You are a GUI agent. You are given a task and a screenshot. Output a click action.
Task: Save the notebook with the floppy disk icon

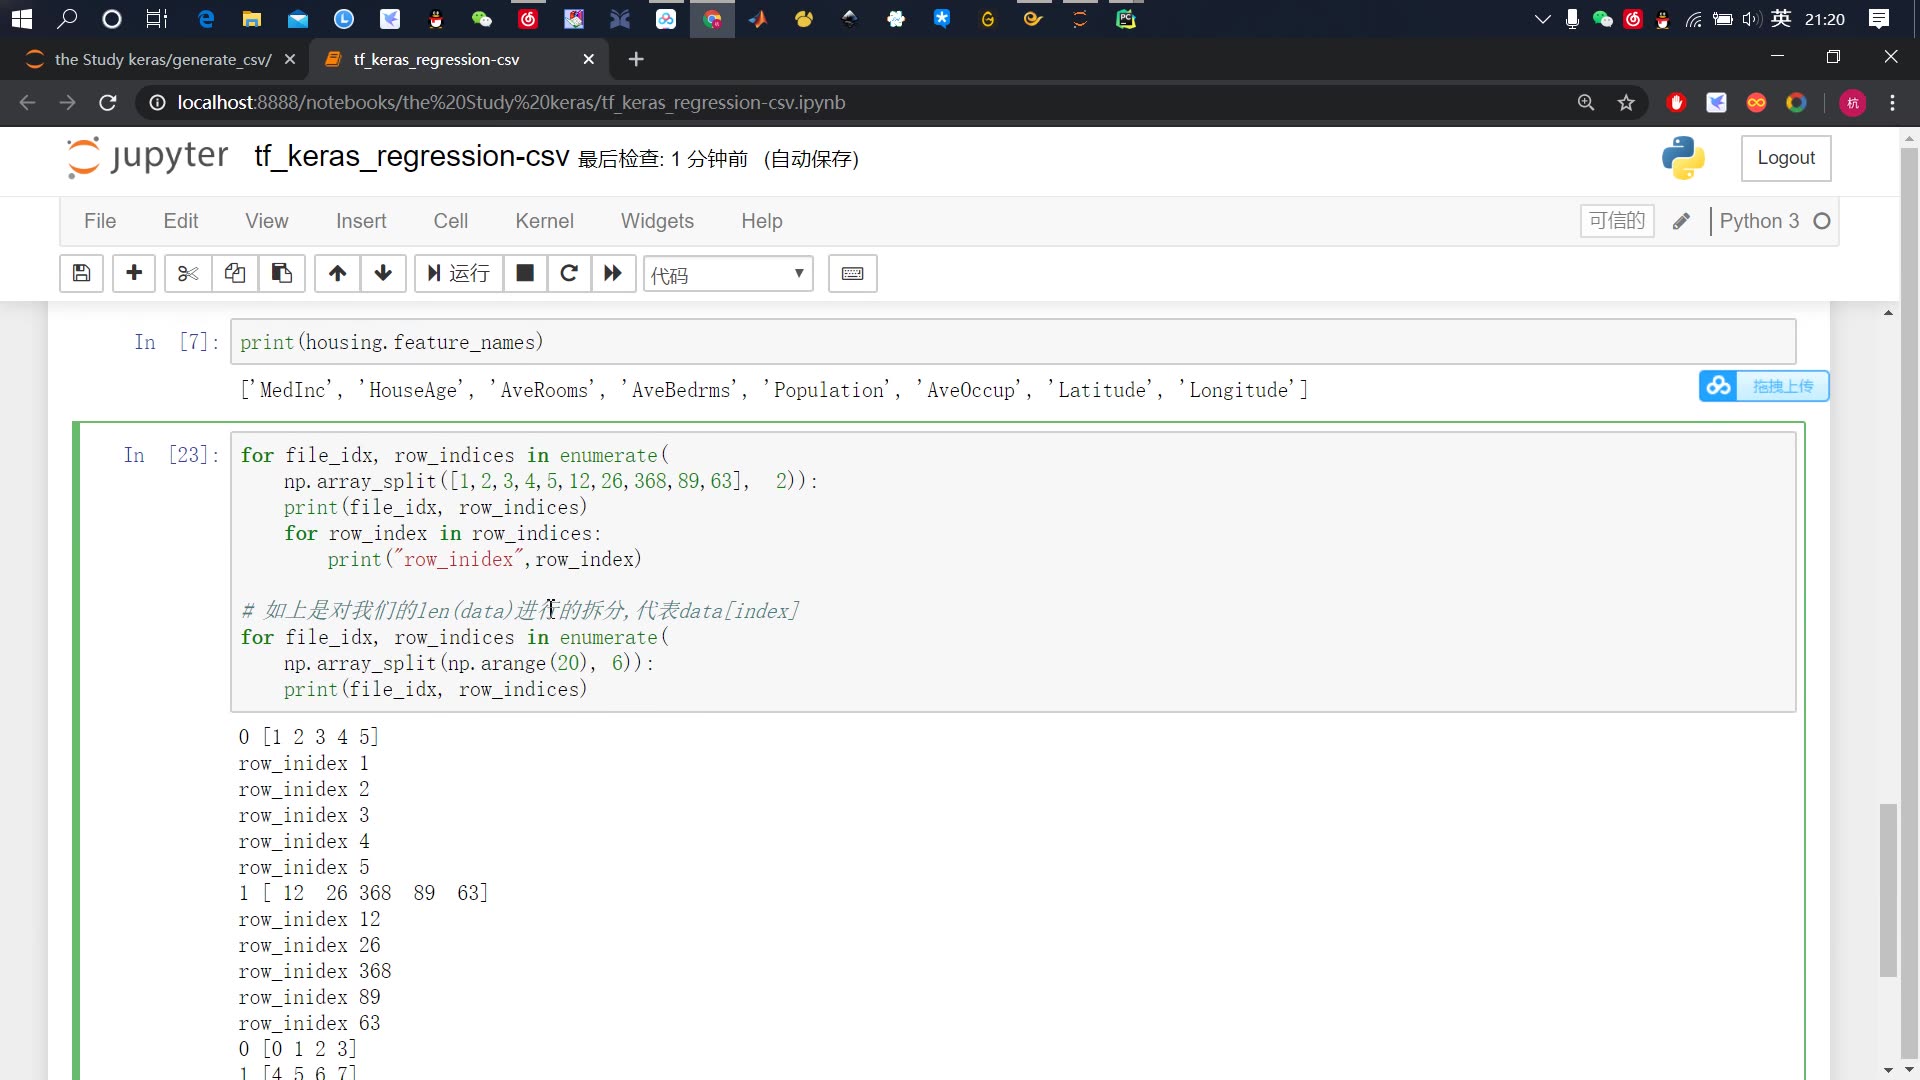[82, 274]
